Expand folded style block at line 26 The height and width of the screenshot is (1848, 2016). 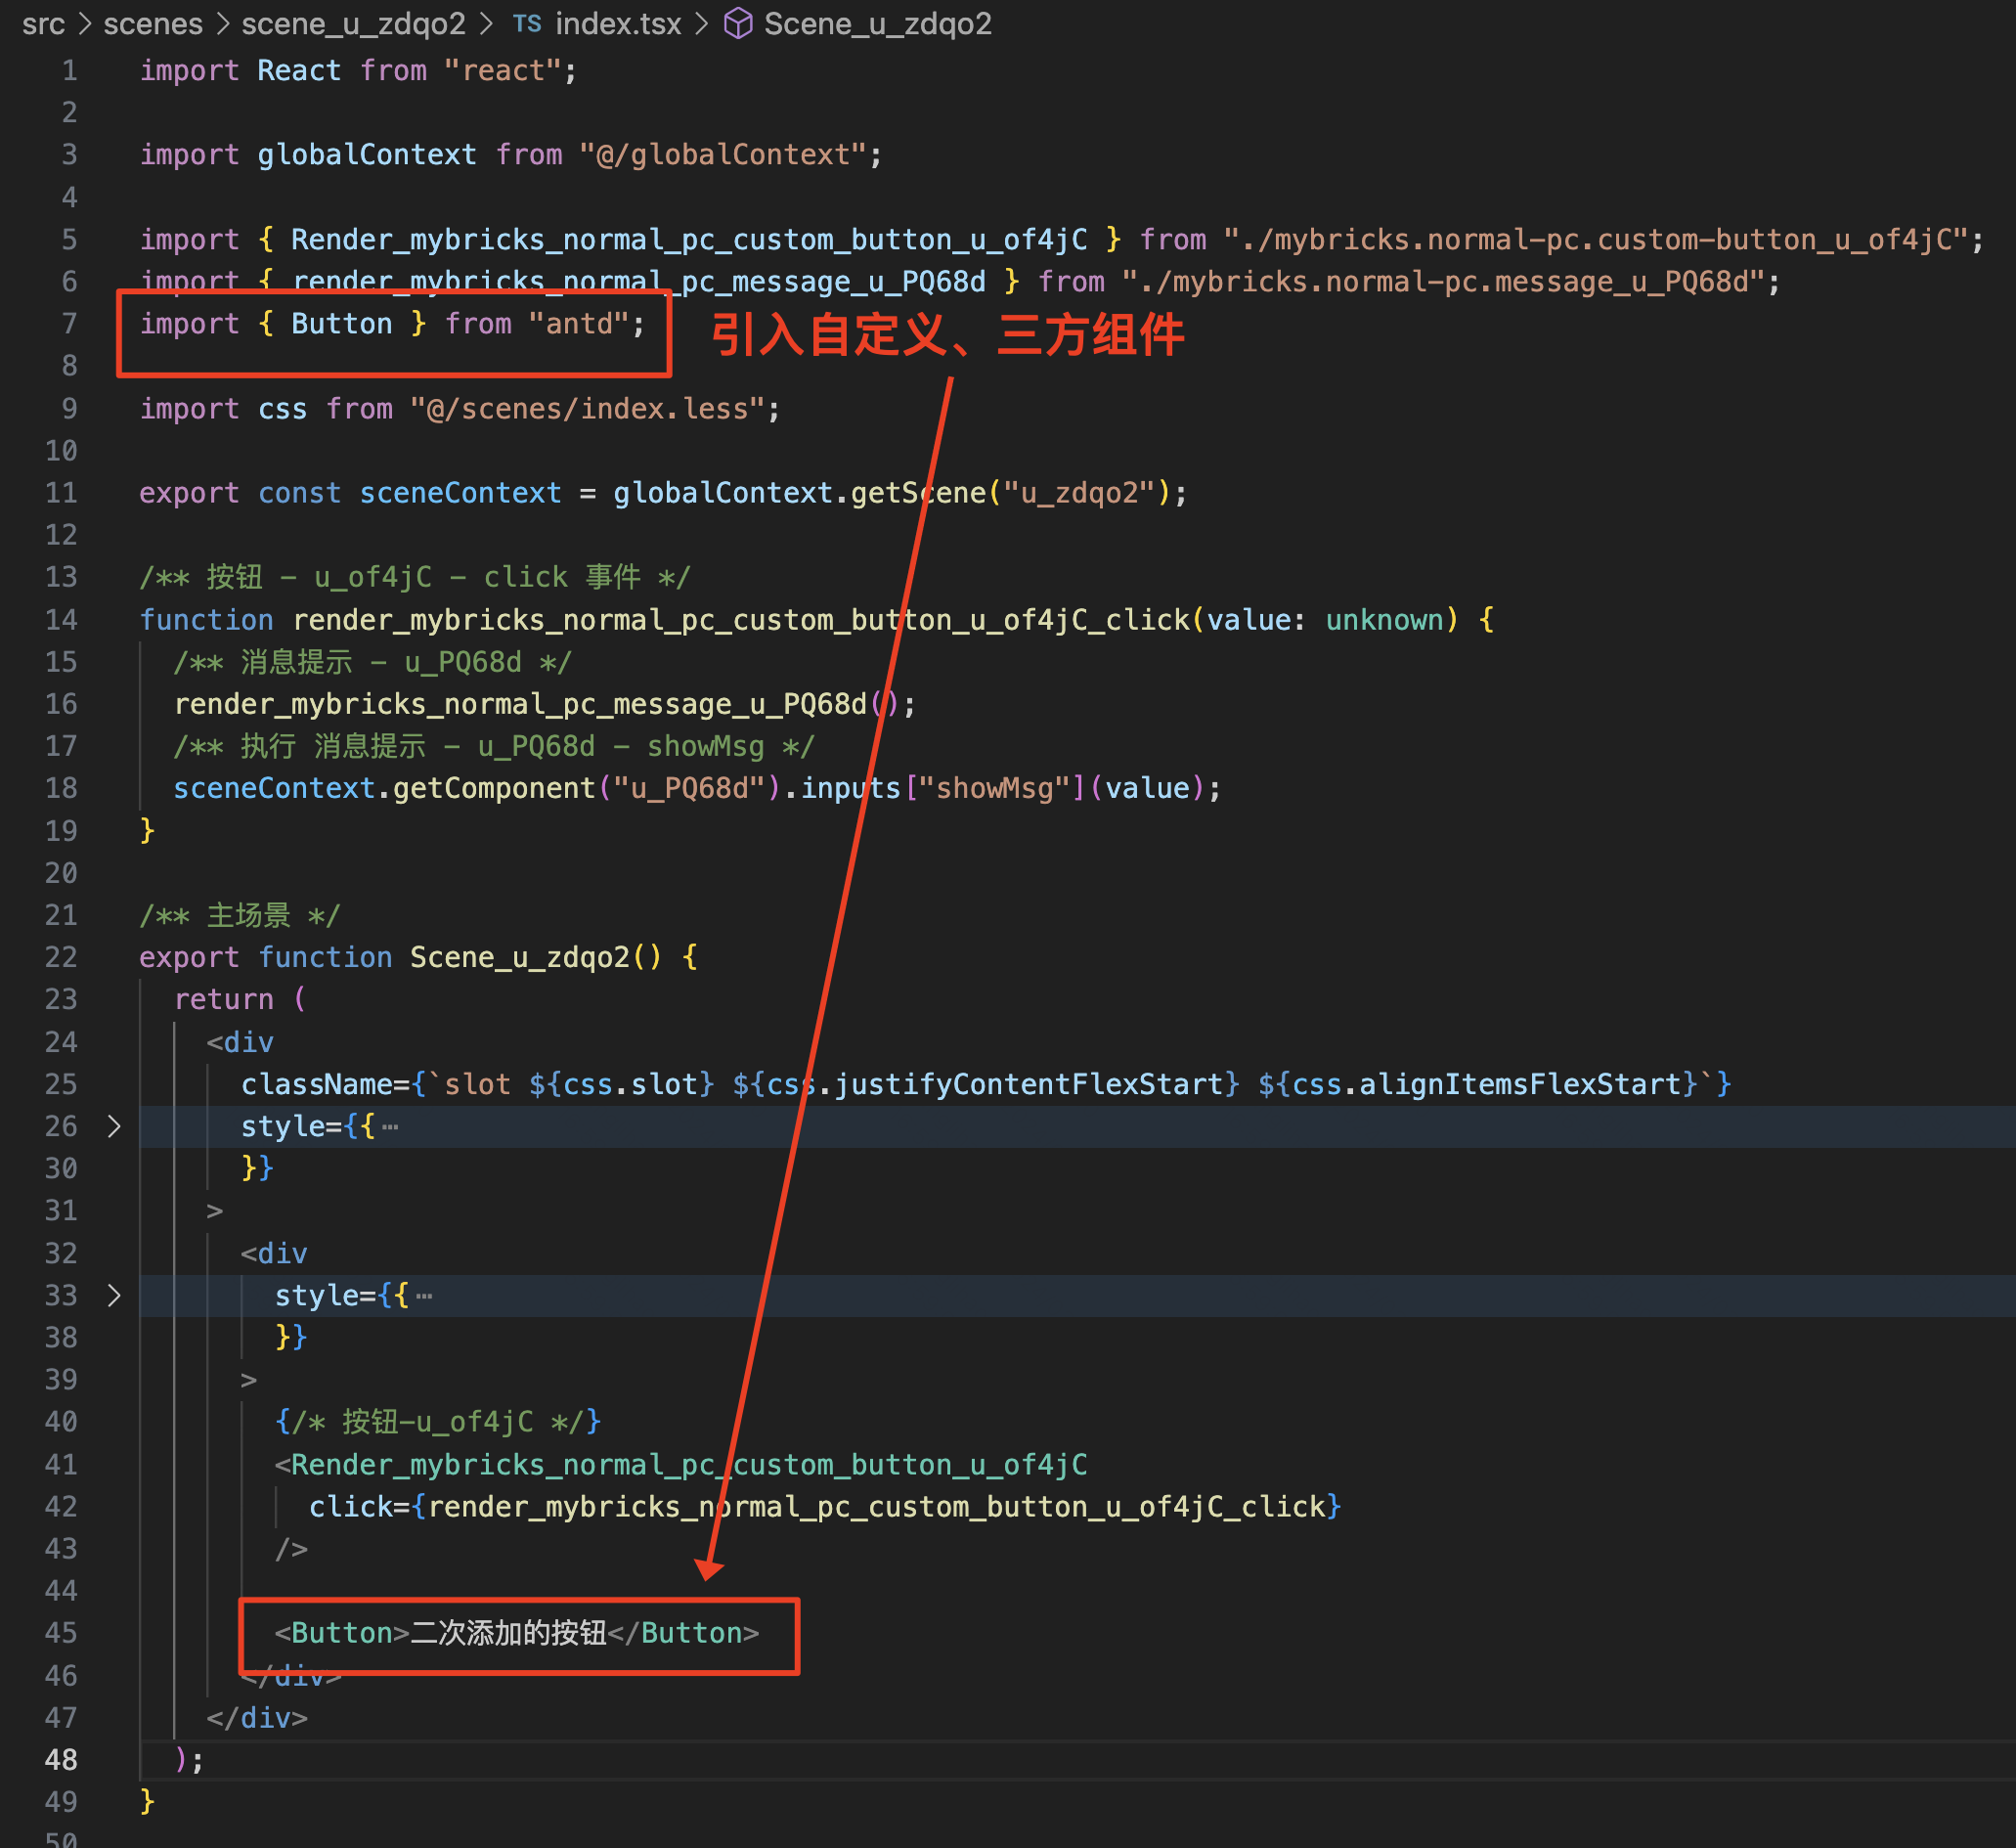pos(114,1127)
